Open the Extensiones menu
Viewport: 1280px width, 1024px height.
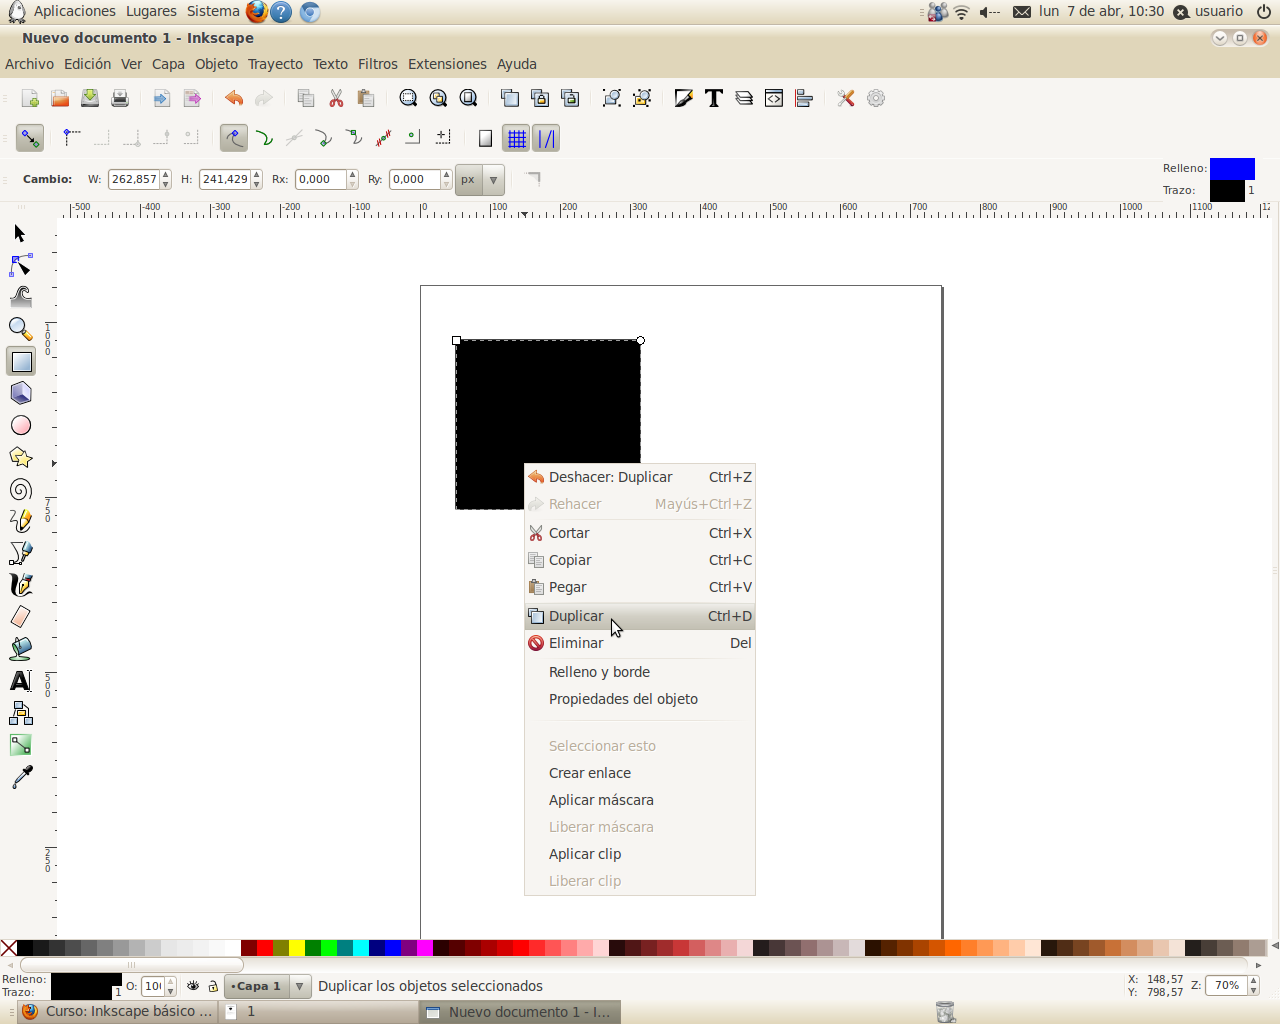(447, 64)
